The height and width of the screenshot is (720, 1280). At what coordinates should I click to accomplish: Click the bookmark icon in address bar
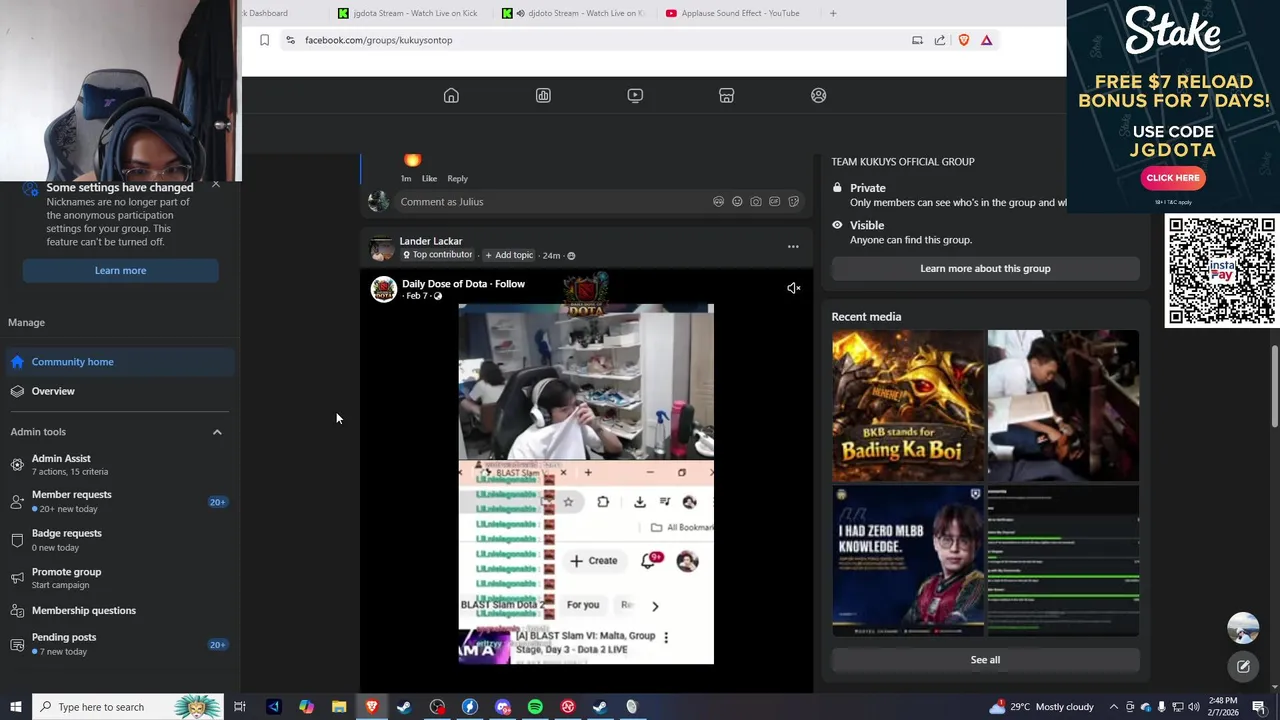264,40
